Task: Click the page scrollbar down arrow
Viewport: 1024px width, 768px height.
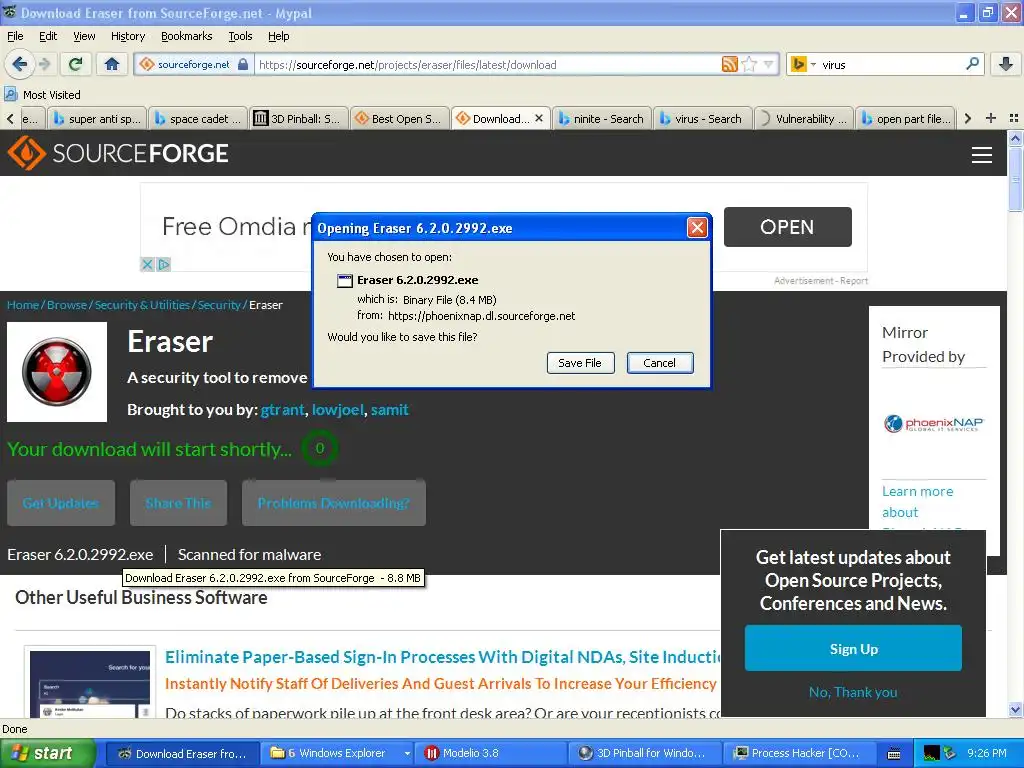Action: click(x=1015, y=709)
